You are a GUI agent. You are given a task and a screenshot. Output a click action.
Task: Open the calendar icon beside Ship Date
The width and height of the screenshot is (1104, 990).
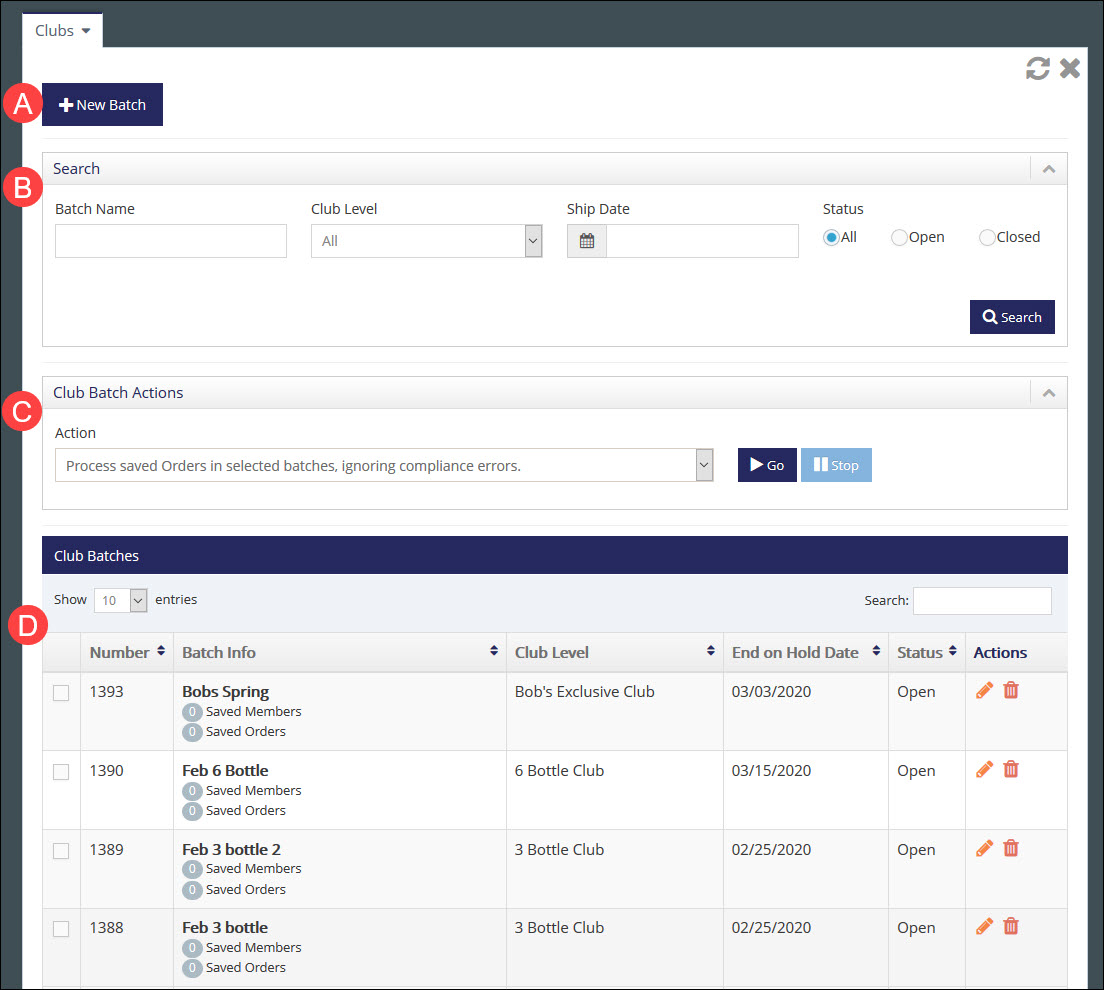point(586,240)
